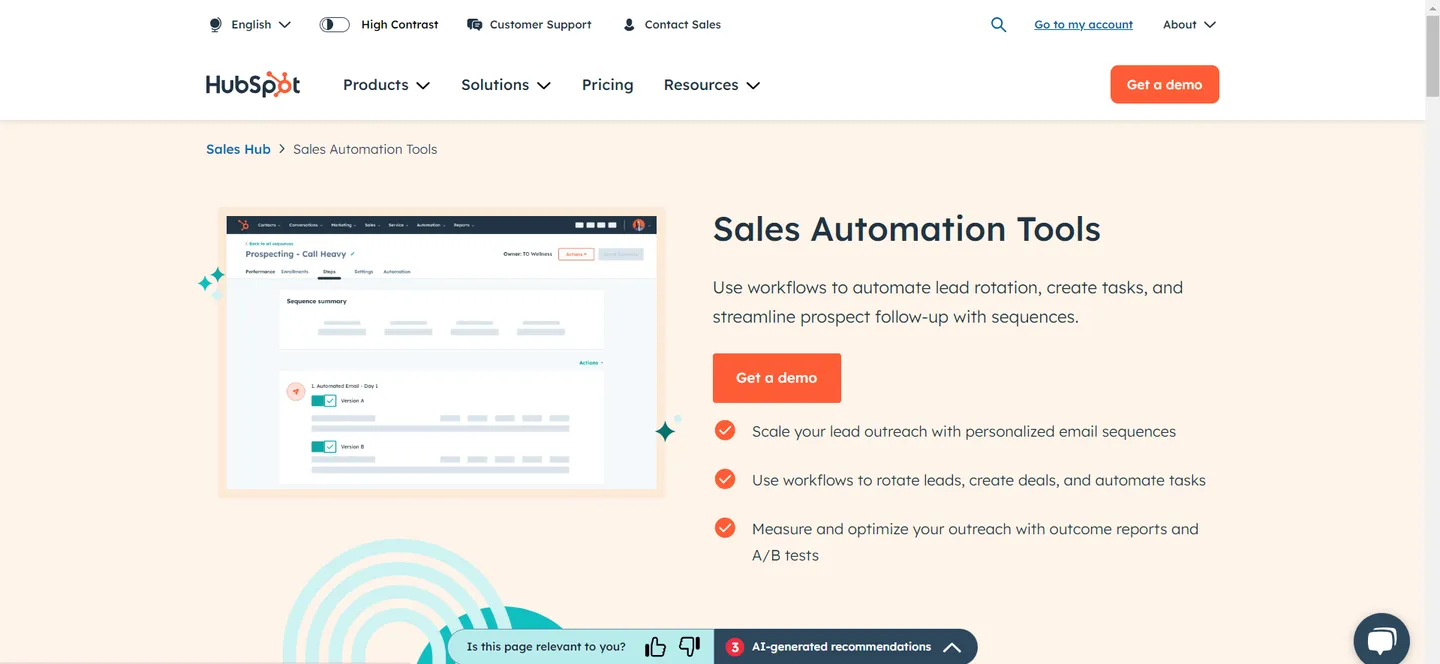
Task: Click the HubSpot logo
Action: tap(253, 85)
